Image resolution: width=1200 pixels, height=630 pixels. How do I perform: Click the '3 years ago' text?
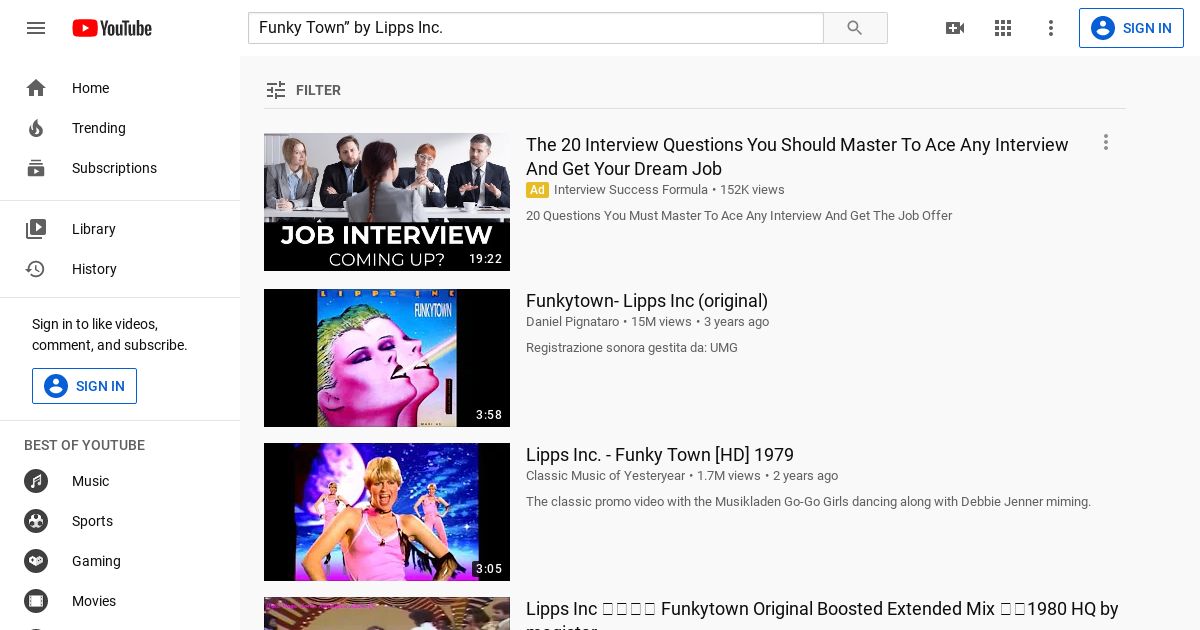tap(736, 322)
